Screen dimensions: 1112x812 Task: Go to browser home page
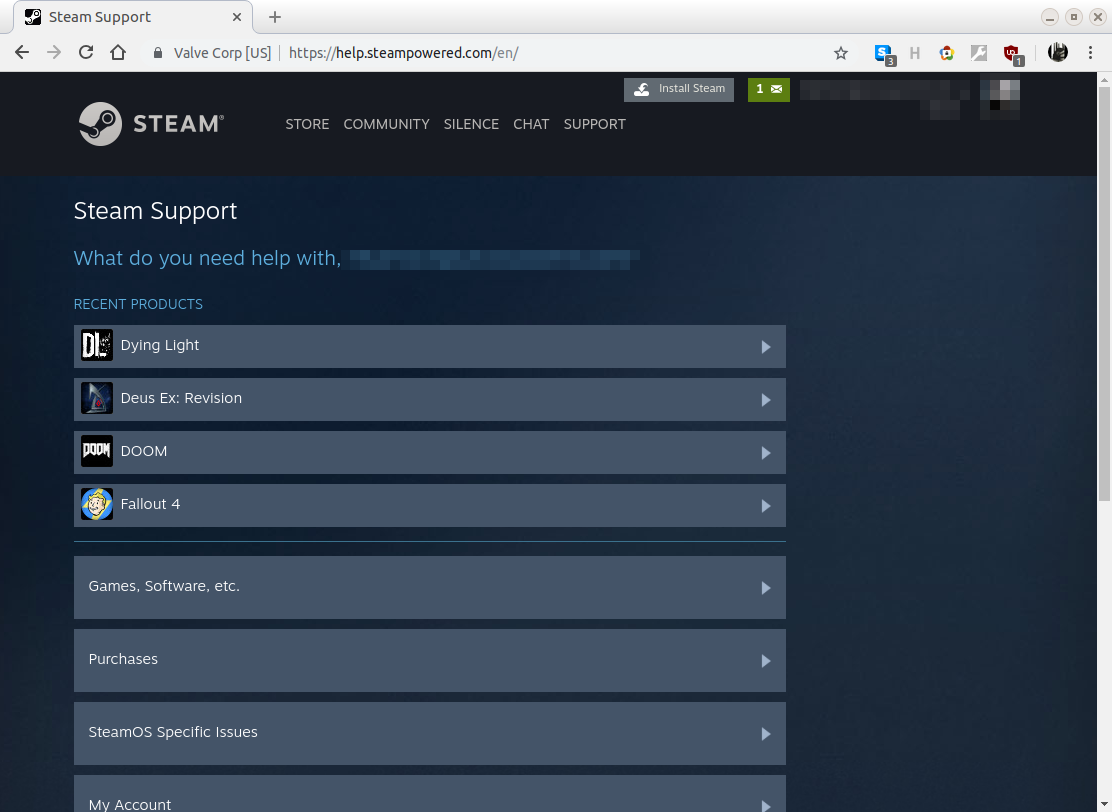tap(118, 53)
